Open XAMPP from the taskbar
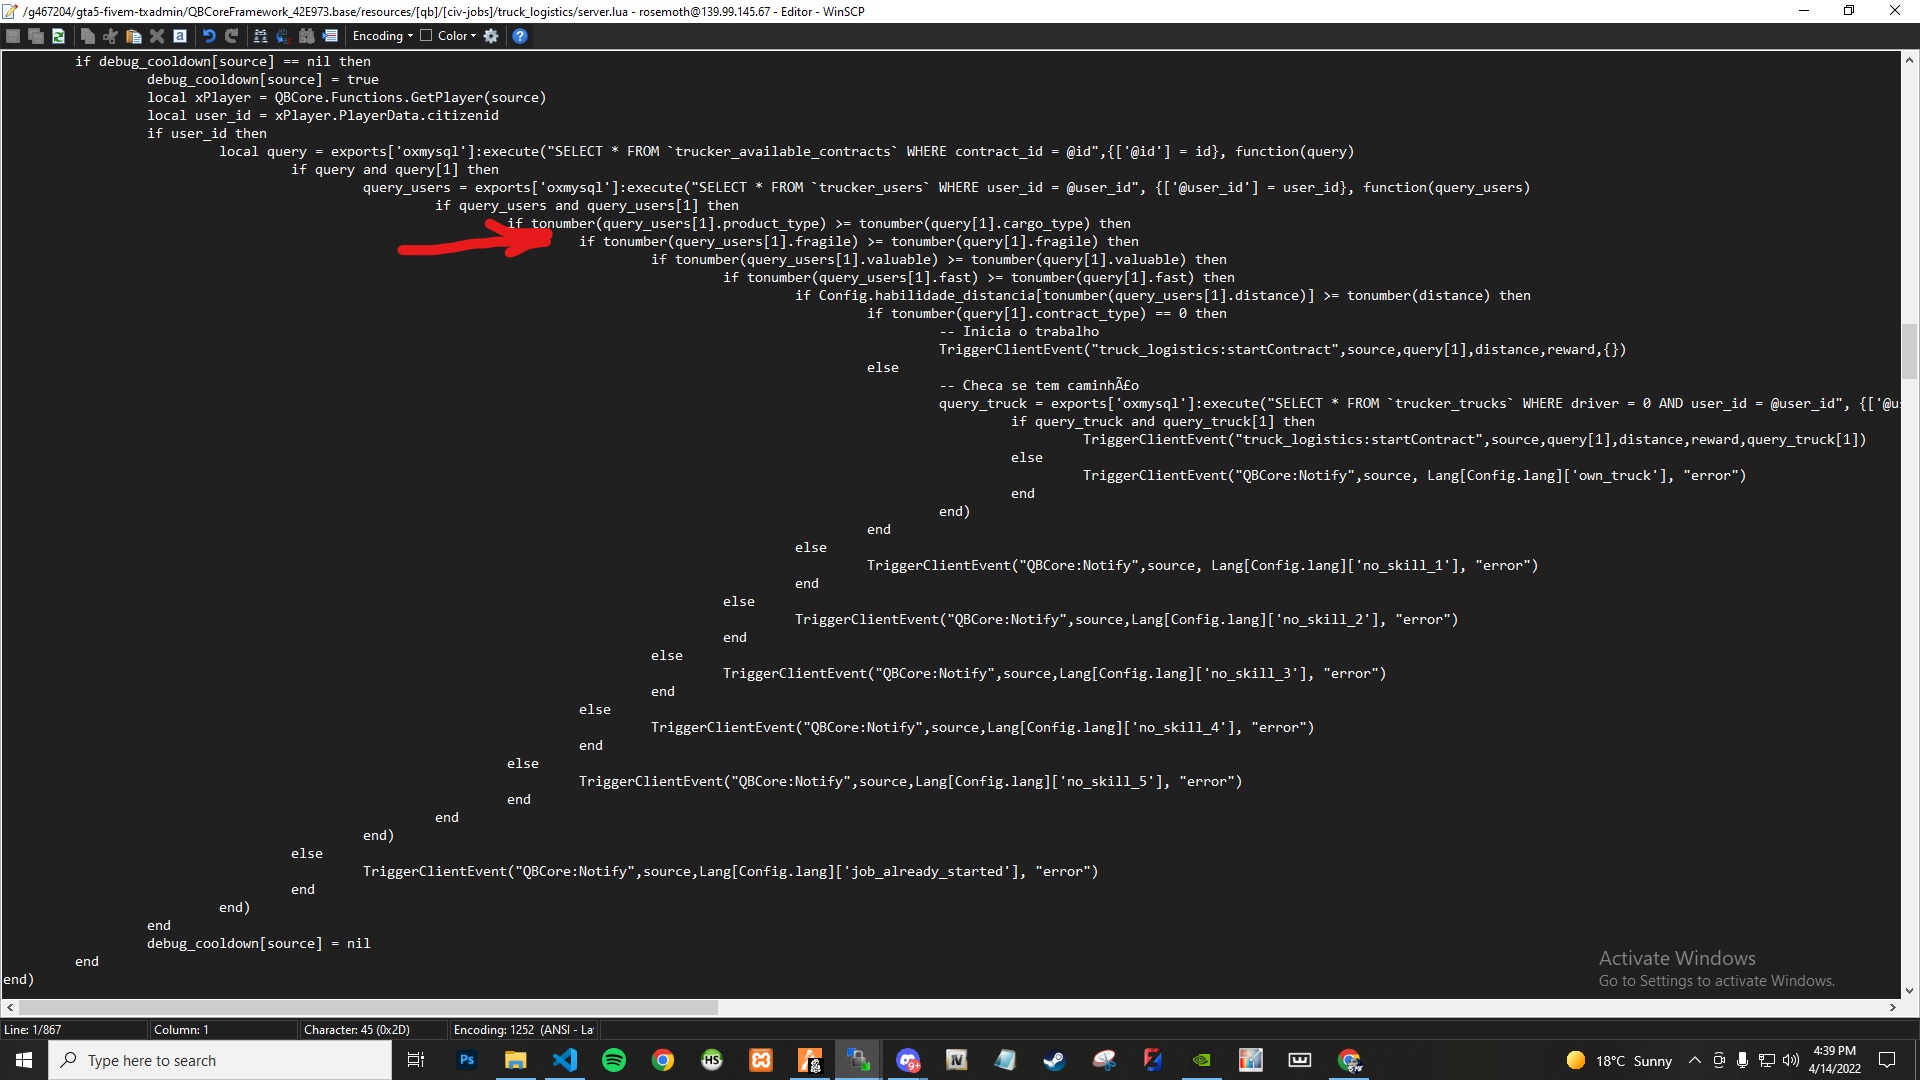This screenshot has width=1920, height=1080. [761, 1060]
